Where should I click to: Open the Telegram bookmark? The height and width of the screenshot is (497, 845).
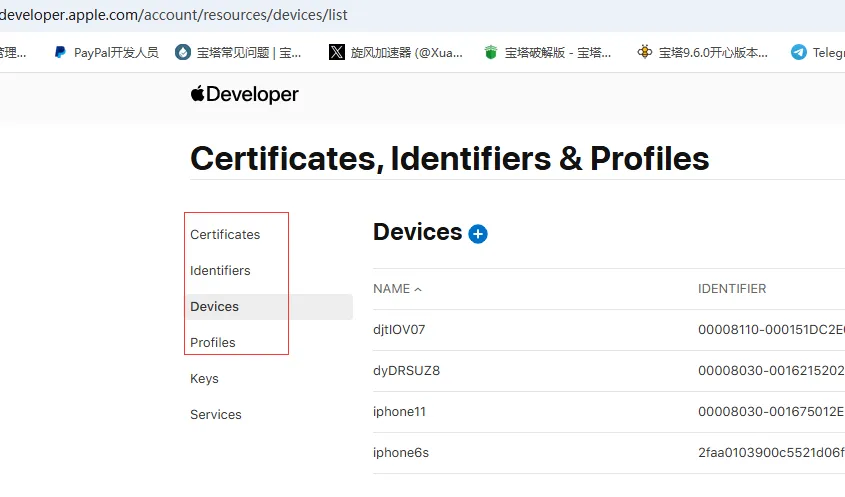pos(818,52)
